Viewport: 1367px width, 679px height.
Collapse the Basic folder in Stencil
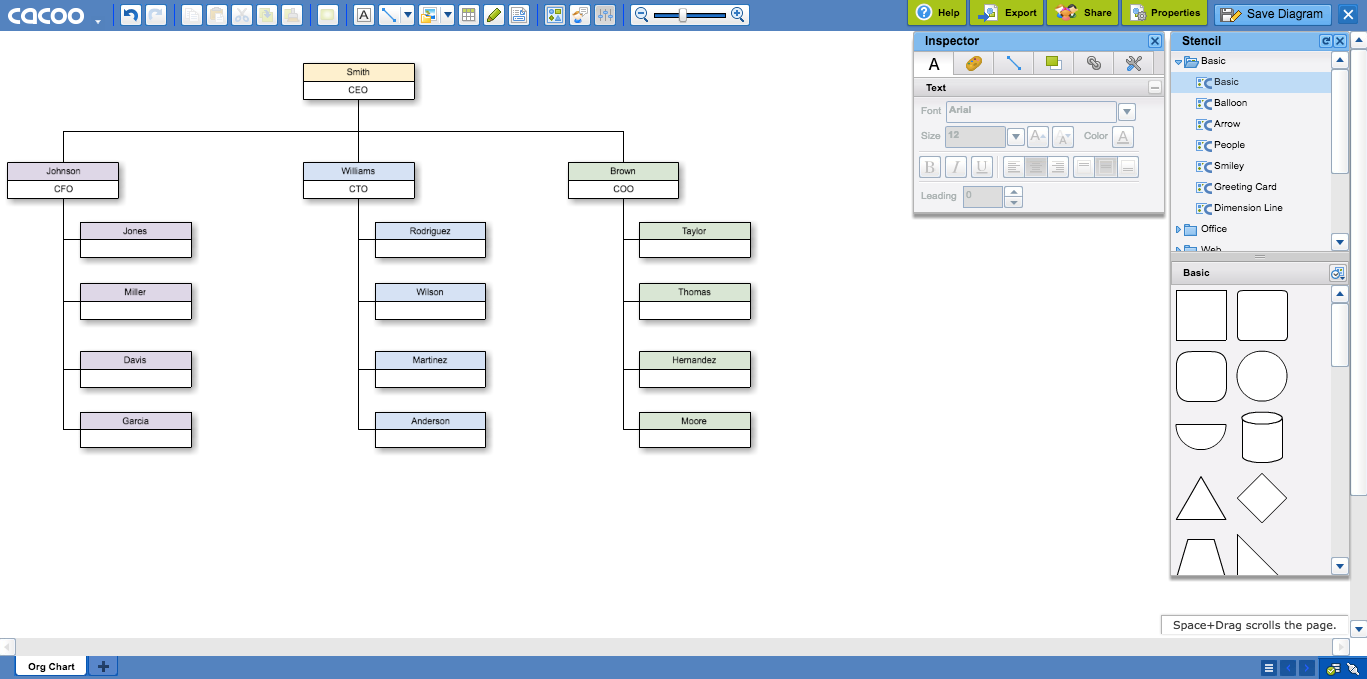tap(1179, 62)
